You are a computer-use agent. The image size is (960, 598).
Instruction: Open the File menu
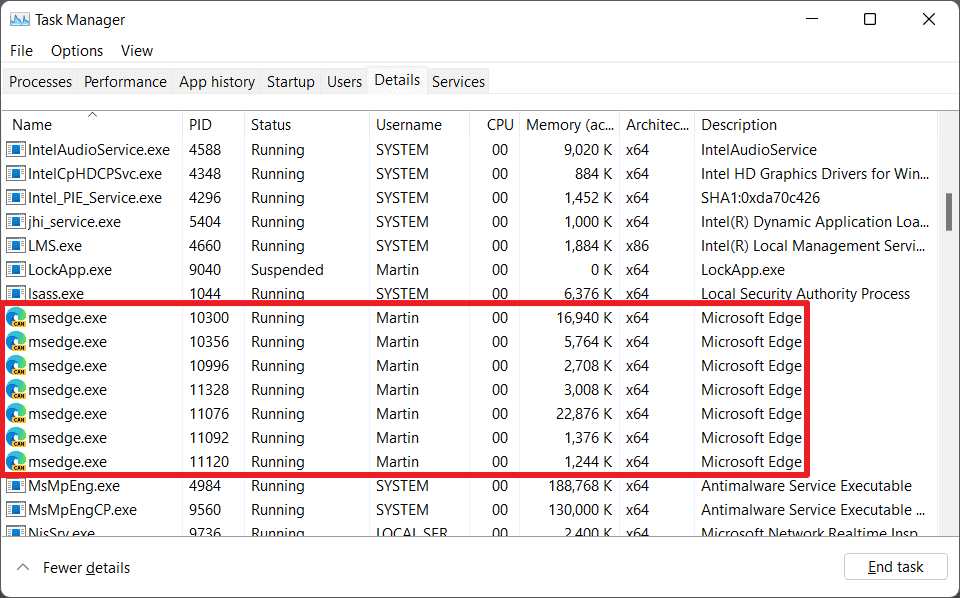(x=21, y=50)
